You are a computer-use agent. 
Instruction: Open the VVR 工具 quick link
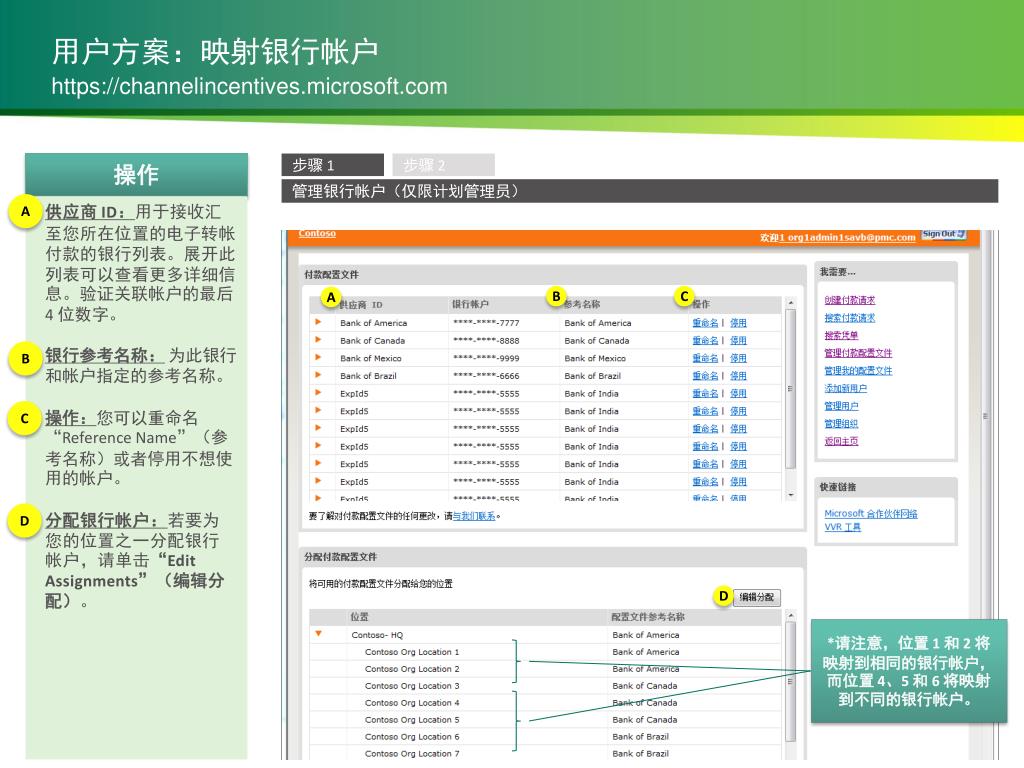tap(842, 526)
